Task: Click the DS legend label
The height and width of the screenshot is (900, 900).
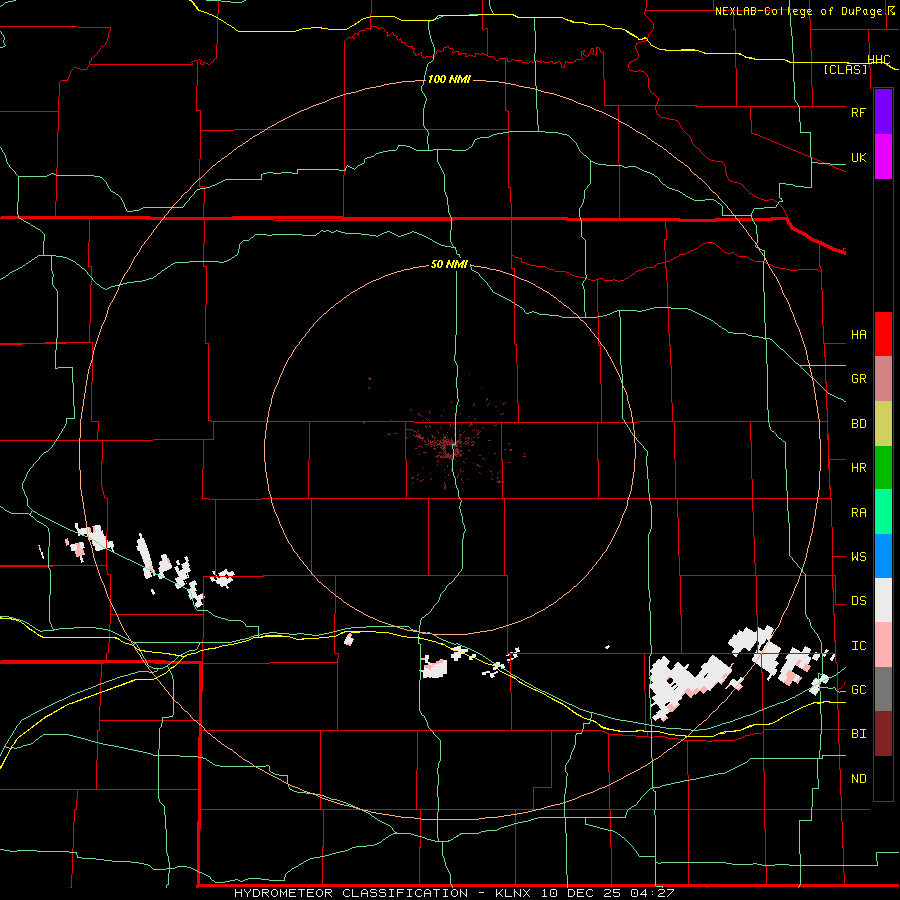Action: [858, 601]
